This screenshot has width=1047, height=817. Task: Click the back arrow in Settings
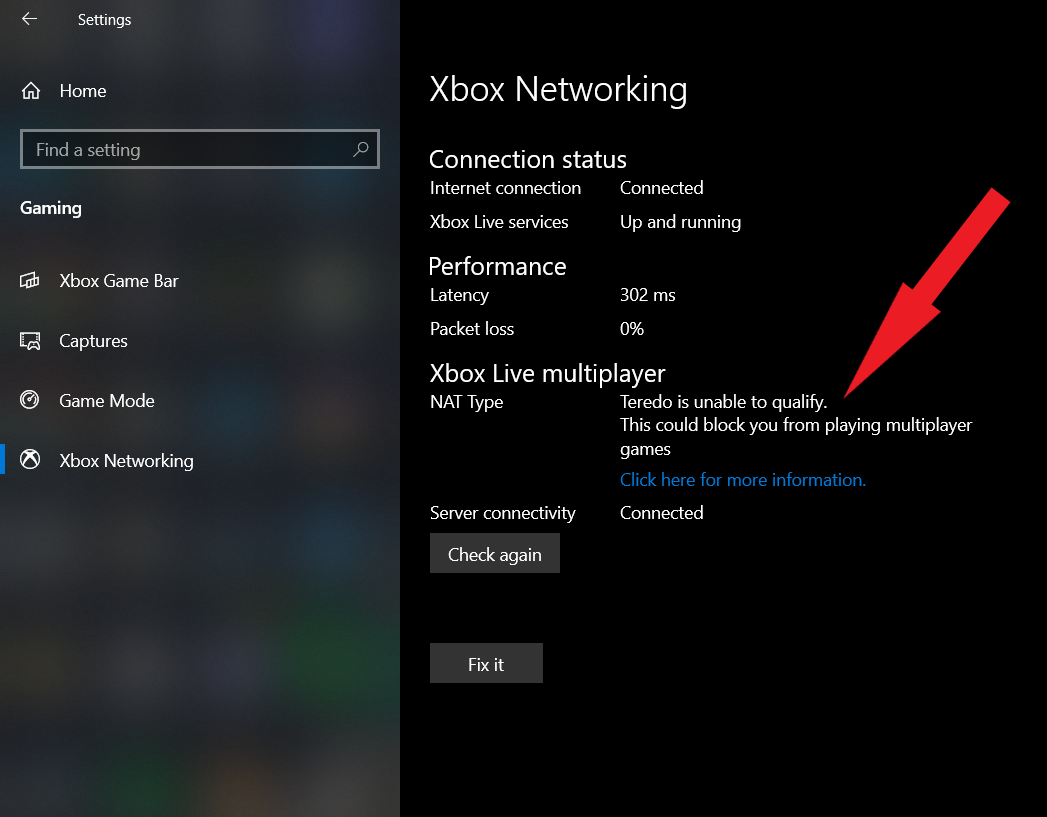point(29,19)
